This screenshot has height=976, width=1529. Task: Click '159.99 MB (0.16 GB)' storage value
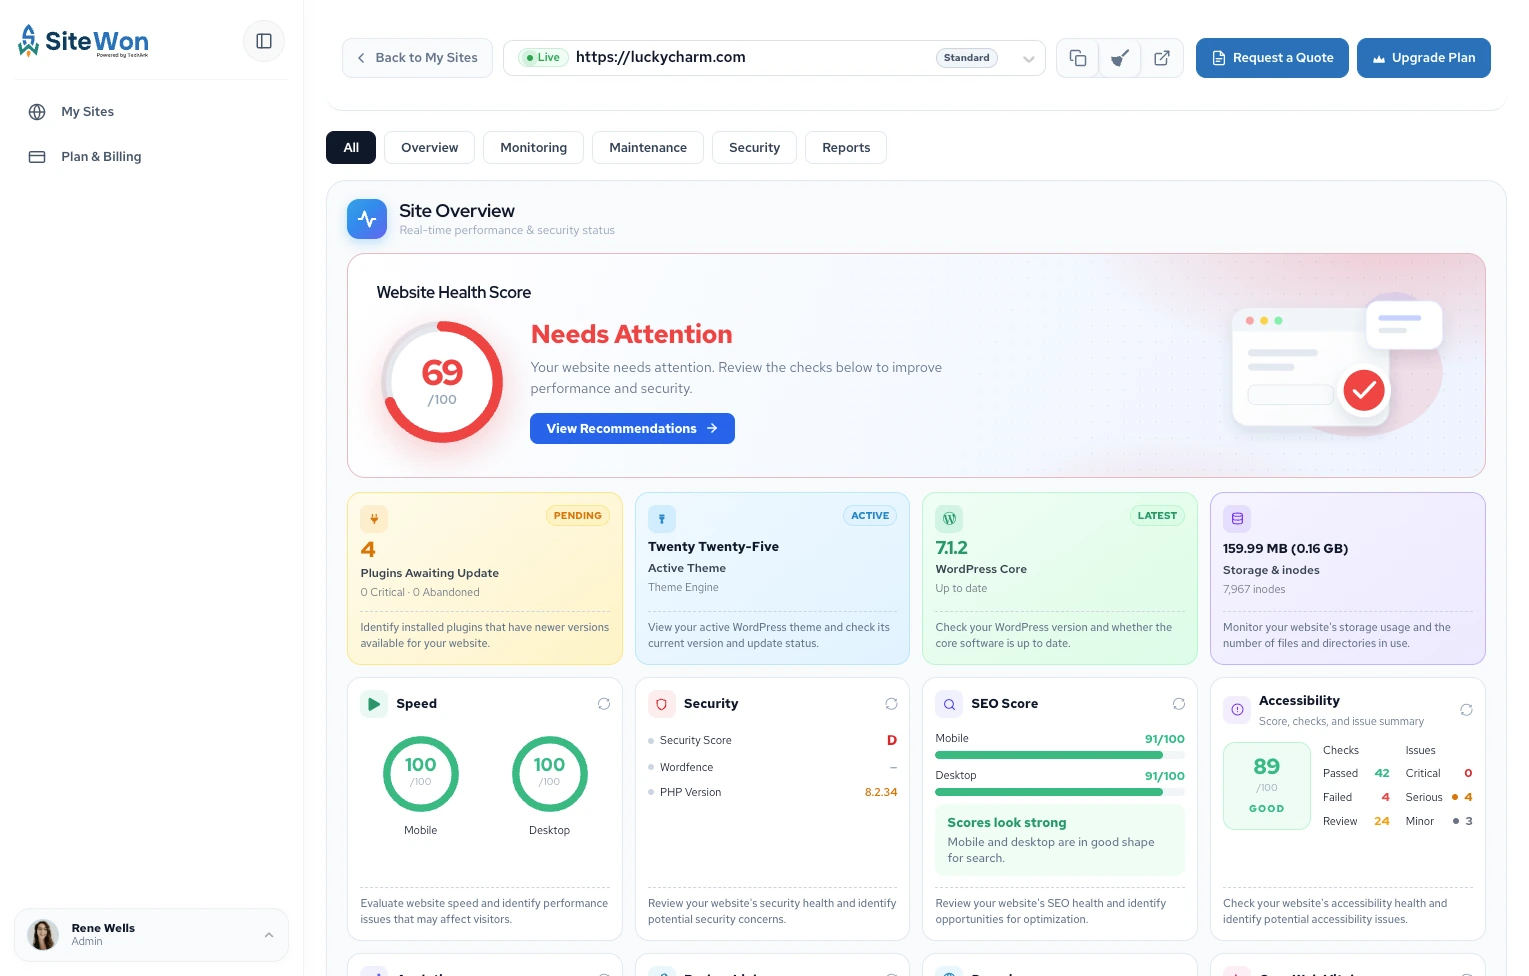[x=1285, y=549]
